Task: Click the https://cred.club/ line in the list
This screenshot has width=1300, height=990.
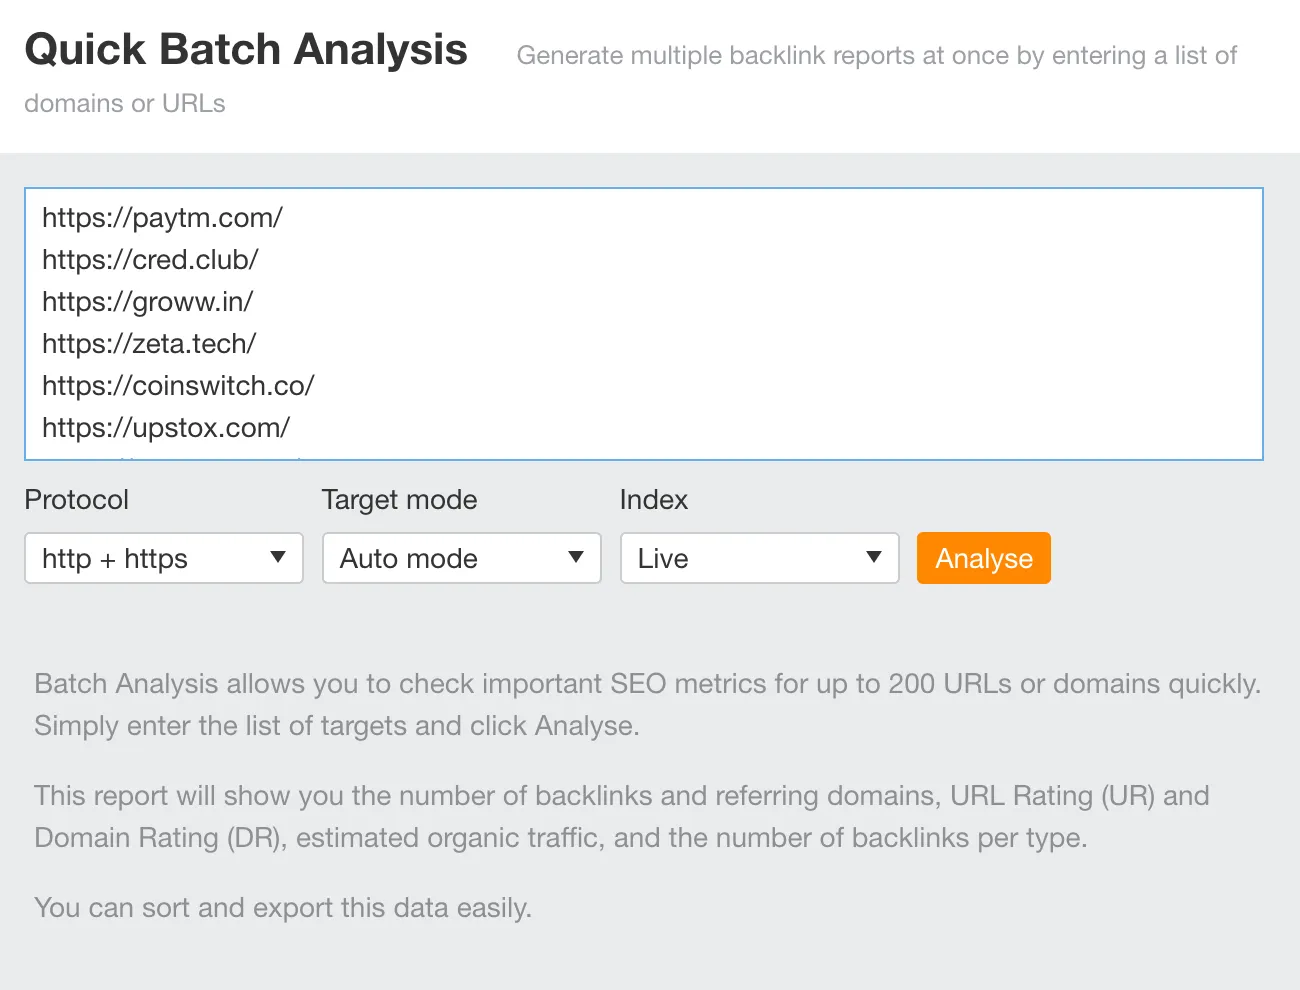Action: (150, 259)
